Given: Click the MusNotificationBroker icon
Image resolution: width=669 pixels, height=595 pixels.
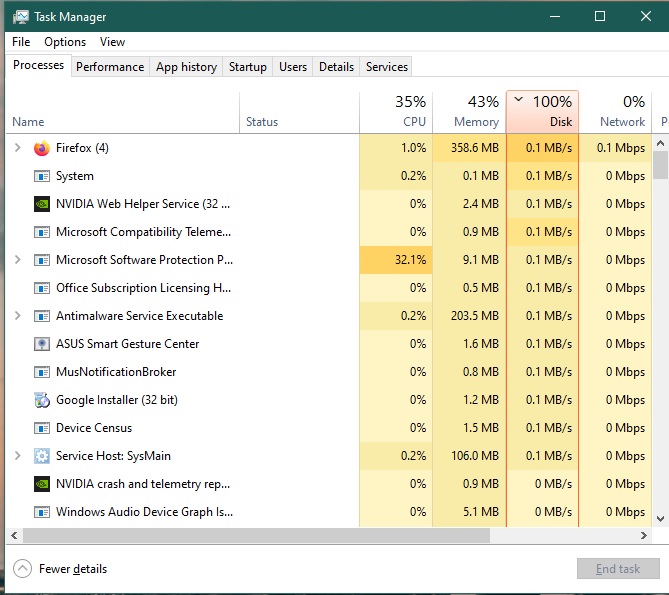Looking at the screenshot, I should [42, 372].
